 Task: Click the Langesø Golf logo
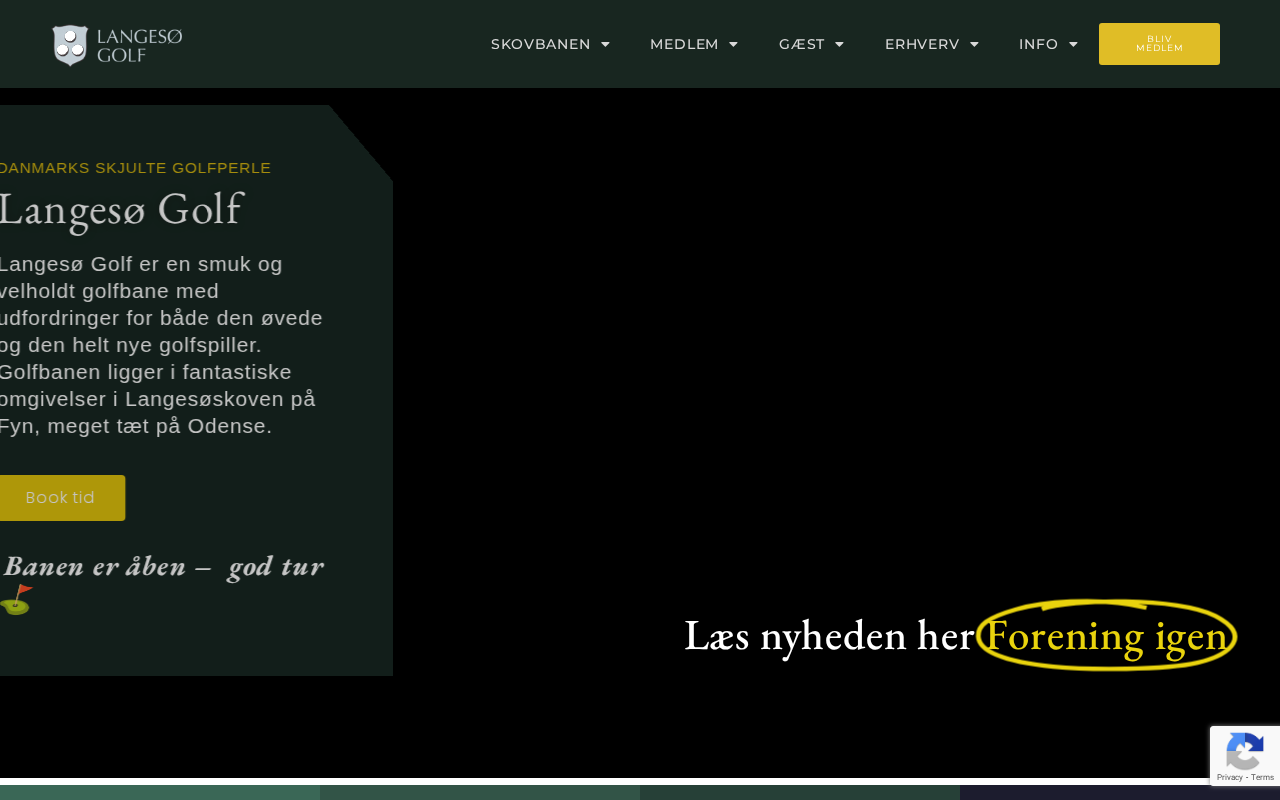click(x=117, y=45)
